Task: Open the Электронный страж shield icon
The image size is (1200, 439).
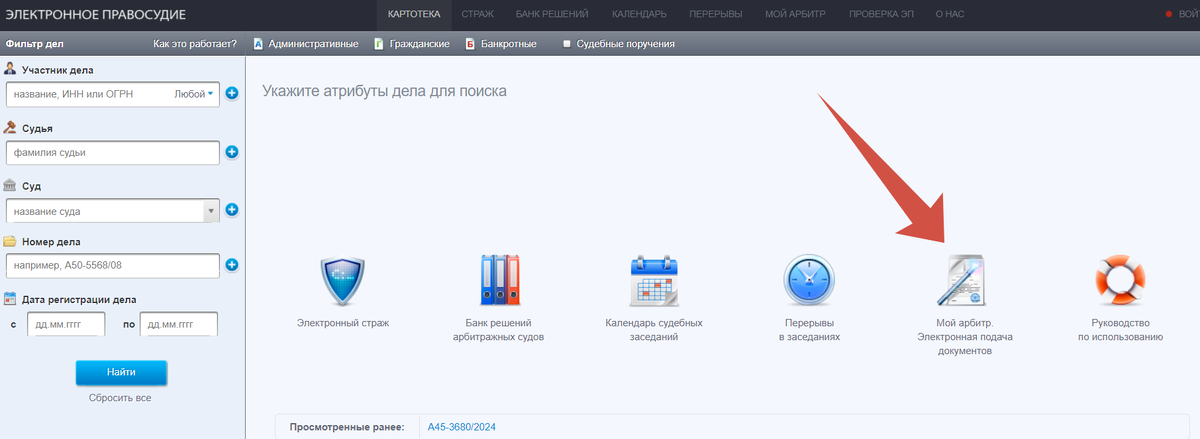Action: [x=343, y=279]
